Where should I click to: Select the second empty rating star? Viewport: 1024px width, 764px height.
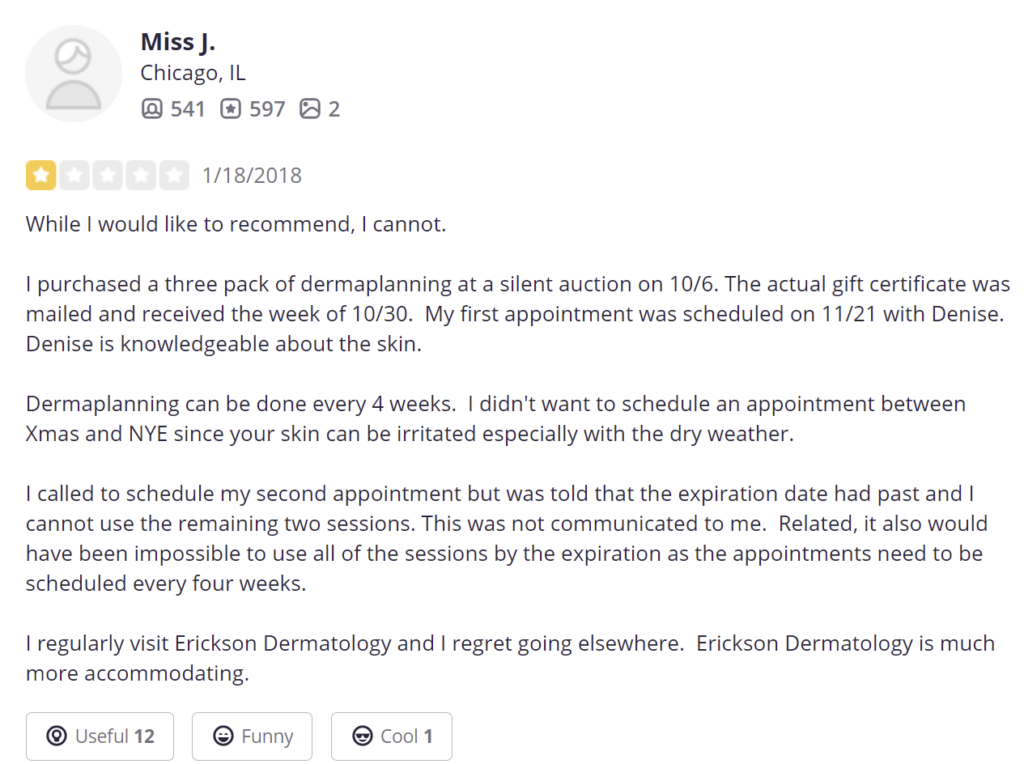74,175
